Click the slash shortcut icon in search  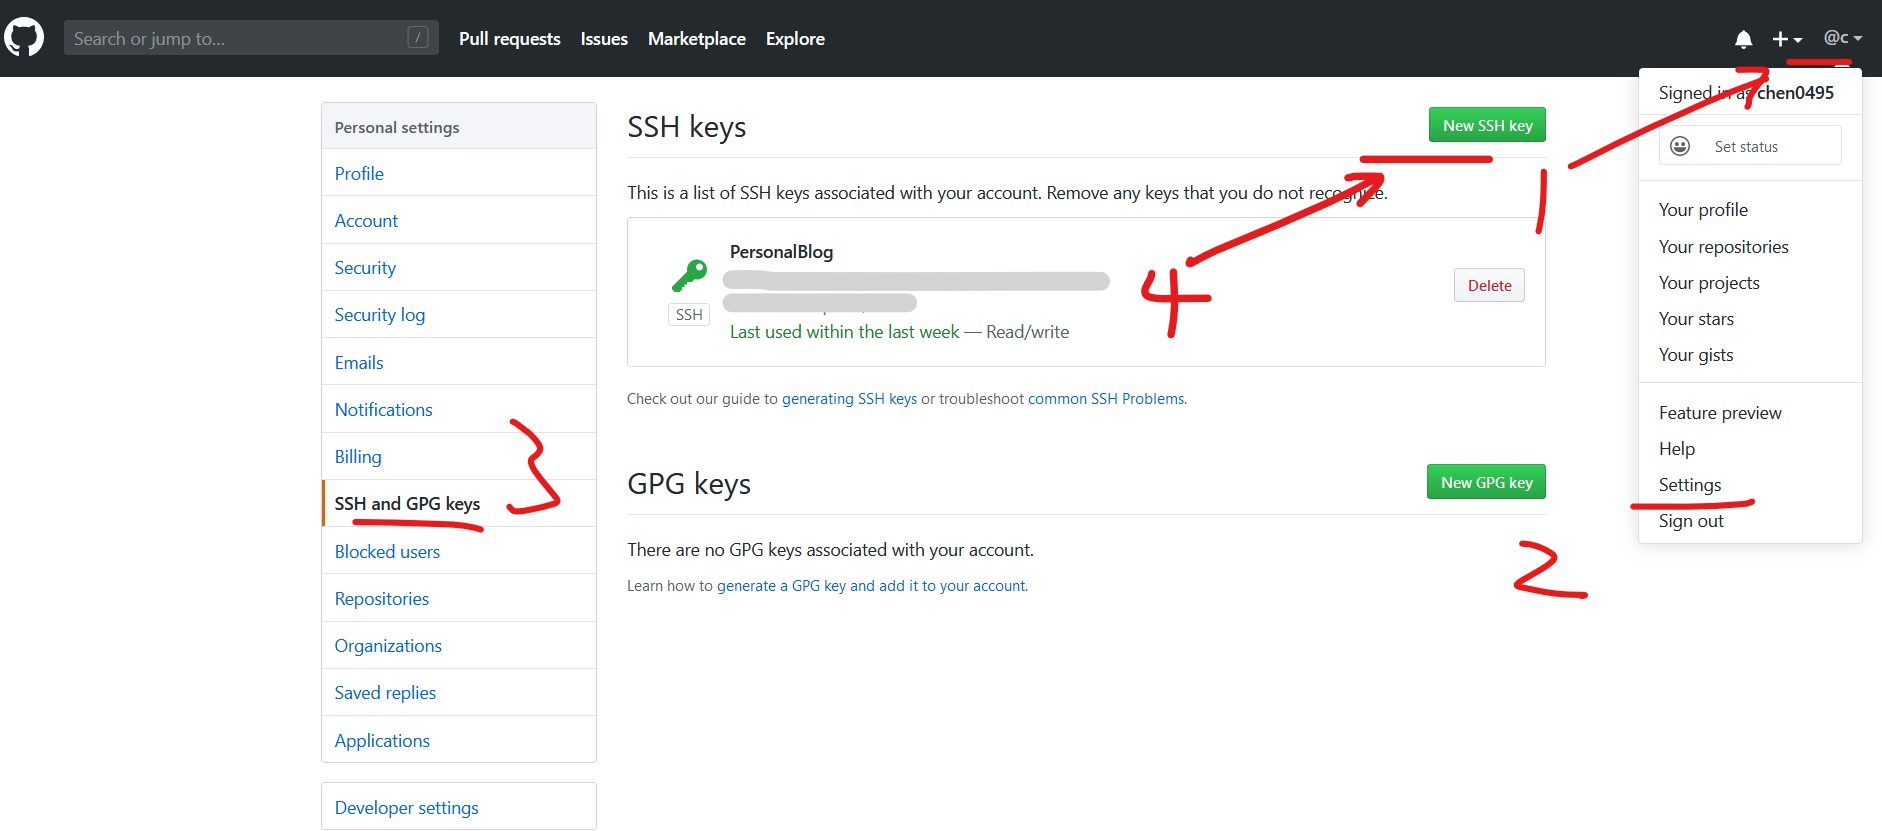pyautogui.click(x=418, y=38)
